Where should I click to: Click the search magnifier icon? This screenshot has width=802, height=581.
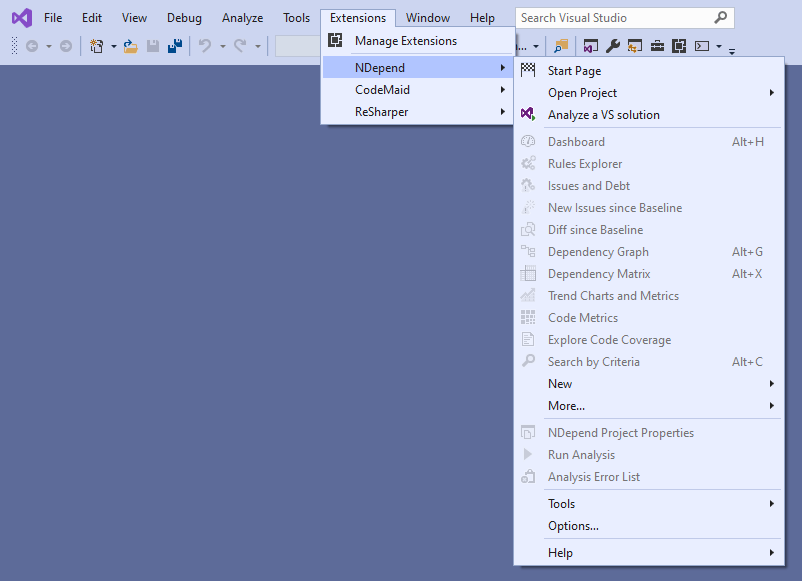tap(721, 18)
